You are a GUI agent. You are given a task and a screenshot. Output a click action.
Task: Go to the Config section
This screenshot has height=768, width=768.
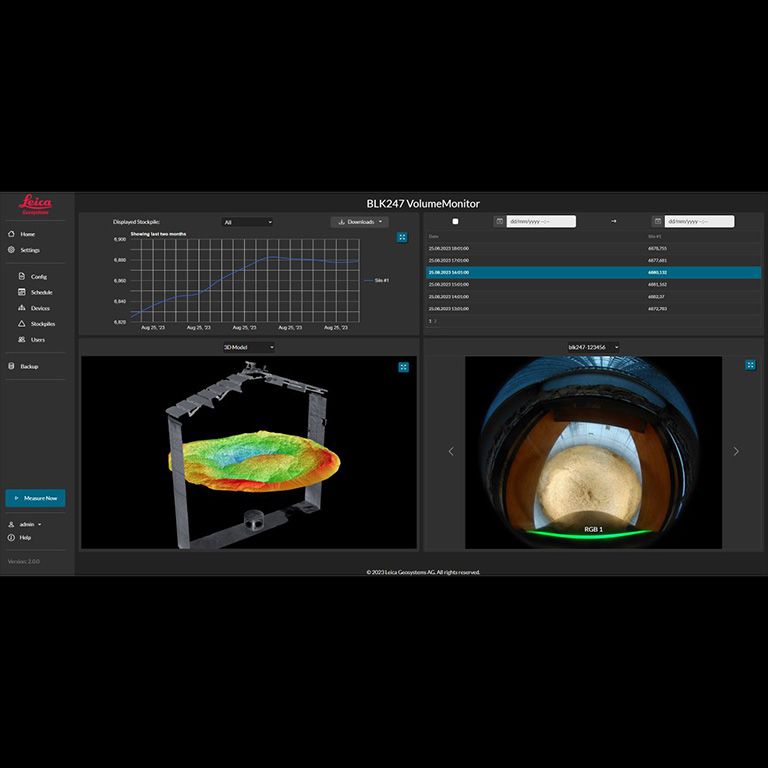pos(38,277)
